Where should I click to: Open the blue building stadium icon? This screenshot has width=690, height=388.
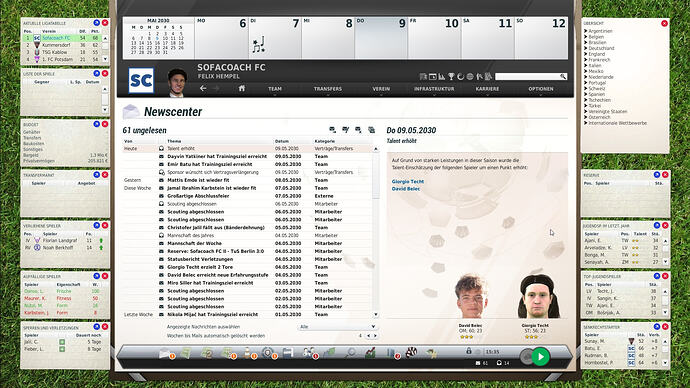click(x=391, y=352)
